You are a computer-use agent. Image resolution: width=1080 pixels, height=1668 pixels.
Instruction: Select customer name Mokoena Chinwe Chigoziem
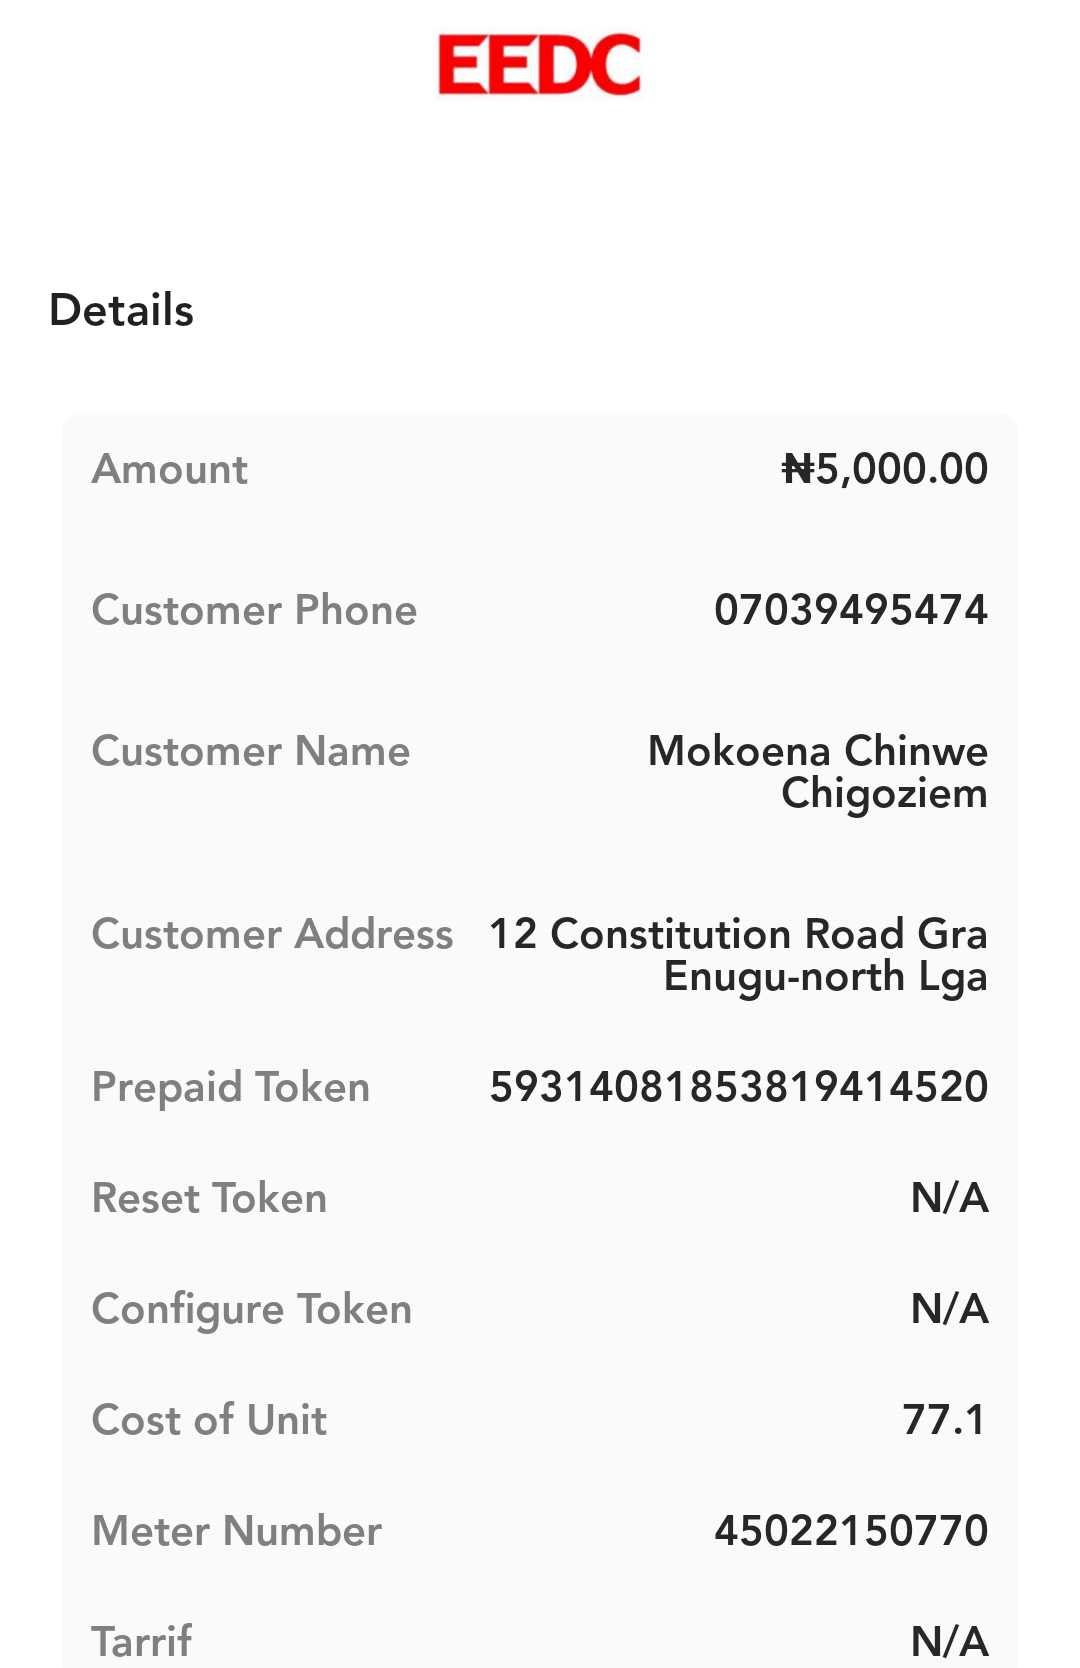coord(818,772)
